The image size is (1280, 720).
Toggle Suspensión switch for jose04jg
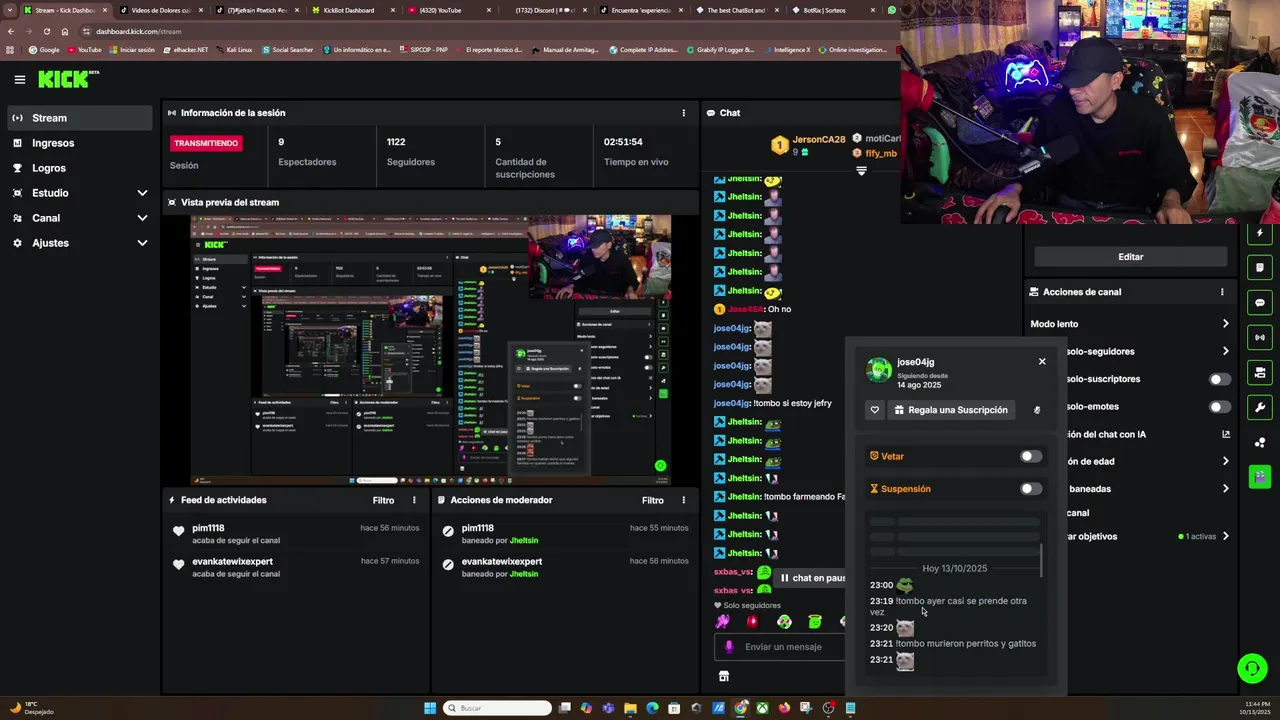point(1031,489)
